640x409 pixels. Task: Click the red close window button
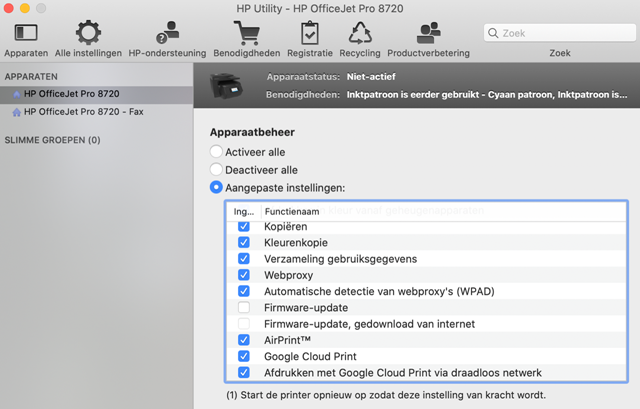(9, 8)
